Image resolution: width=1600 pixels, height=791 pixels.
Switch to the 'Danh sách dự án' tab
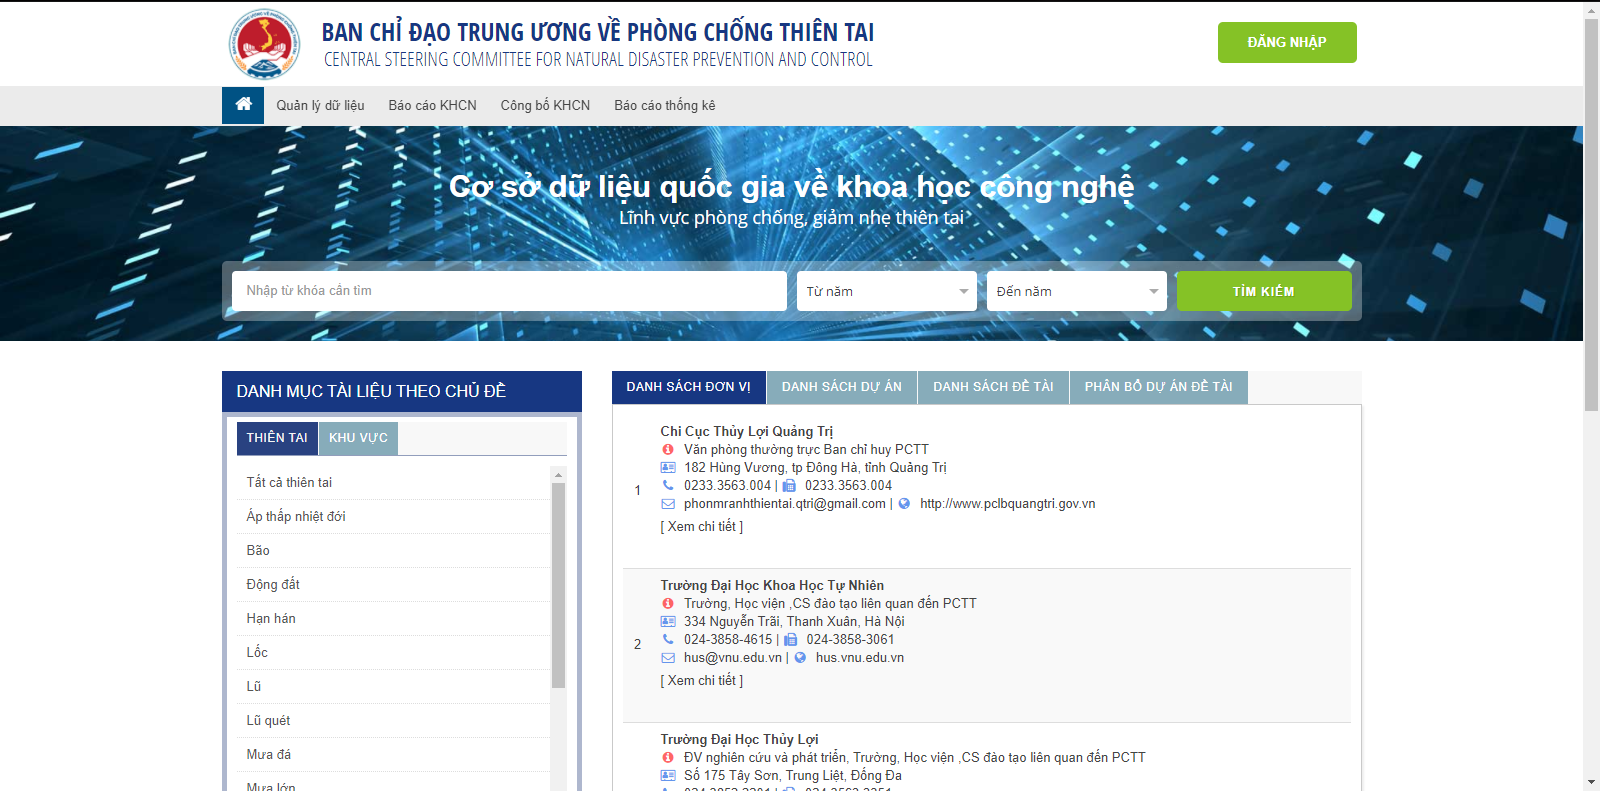click(x=841, y=387)
